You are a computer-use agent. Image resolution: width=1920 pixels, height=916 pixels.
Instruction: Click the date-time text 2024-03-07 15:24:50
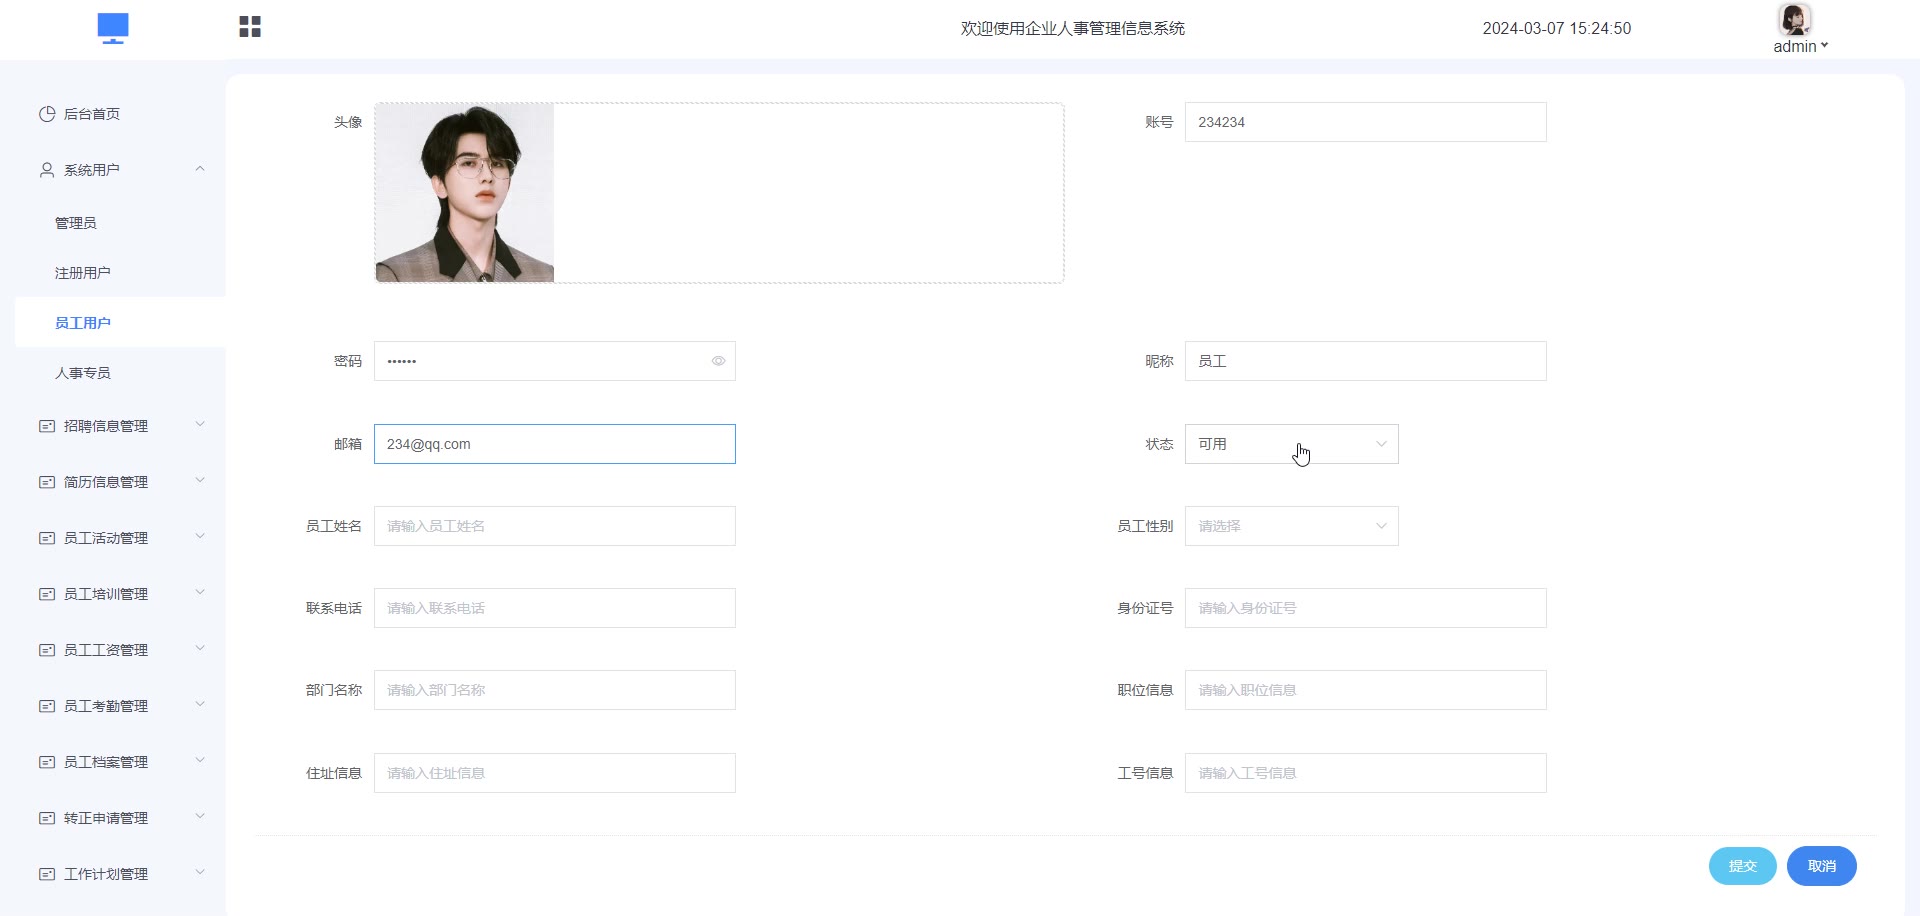coord(1556,29)
